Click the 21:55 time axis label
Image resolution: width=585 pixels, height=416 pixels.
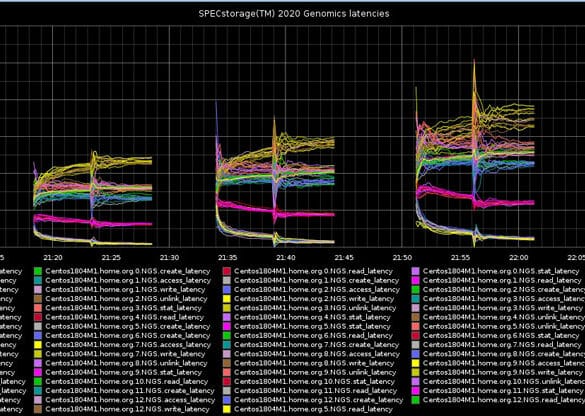(x=460, y=258)
